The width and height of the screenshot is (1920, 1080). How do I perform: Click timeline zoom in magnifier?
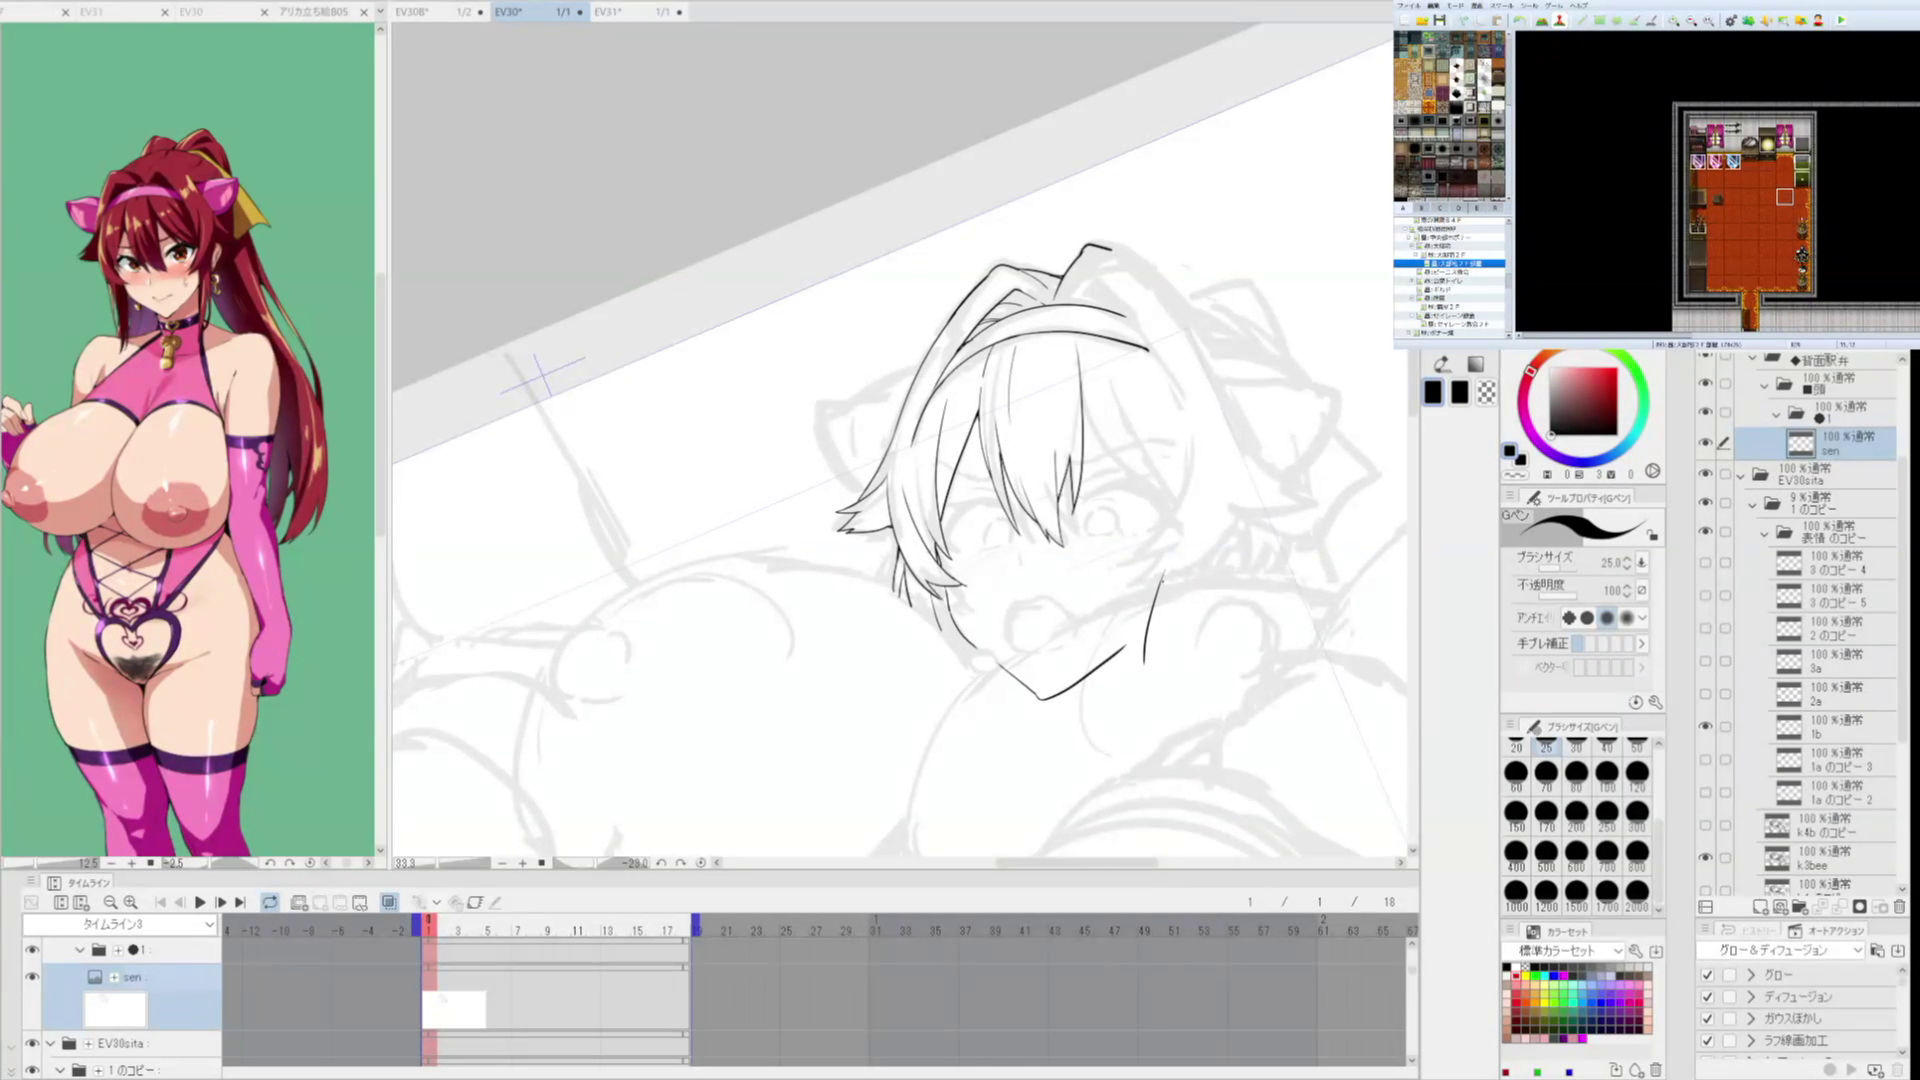tap(130, 902)
